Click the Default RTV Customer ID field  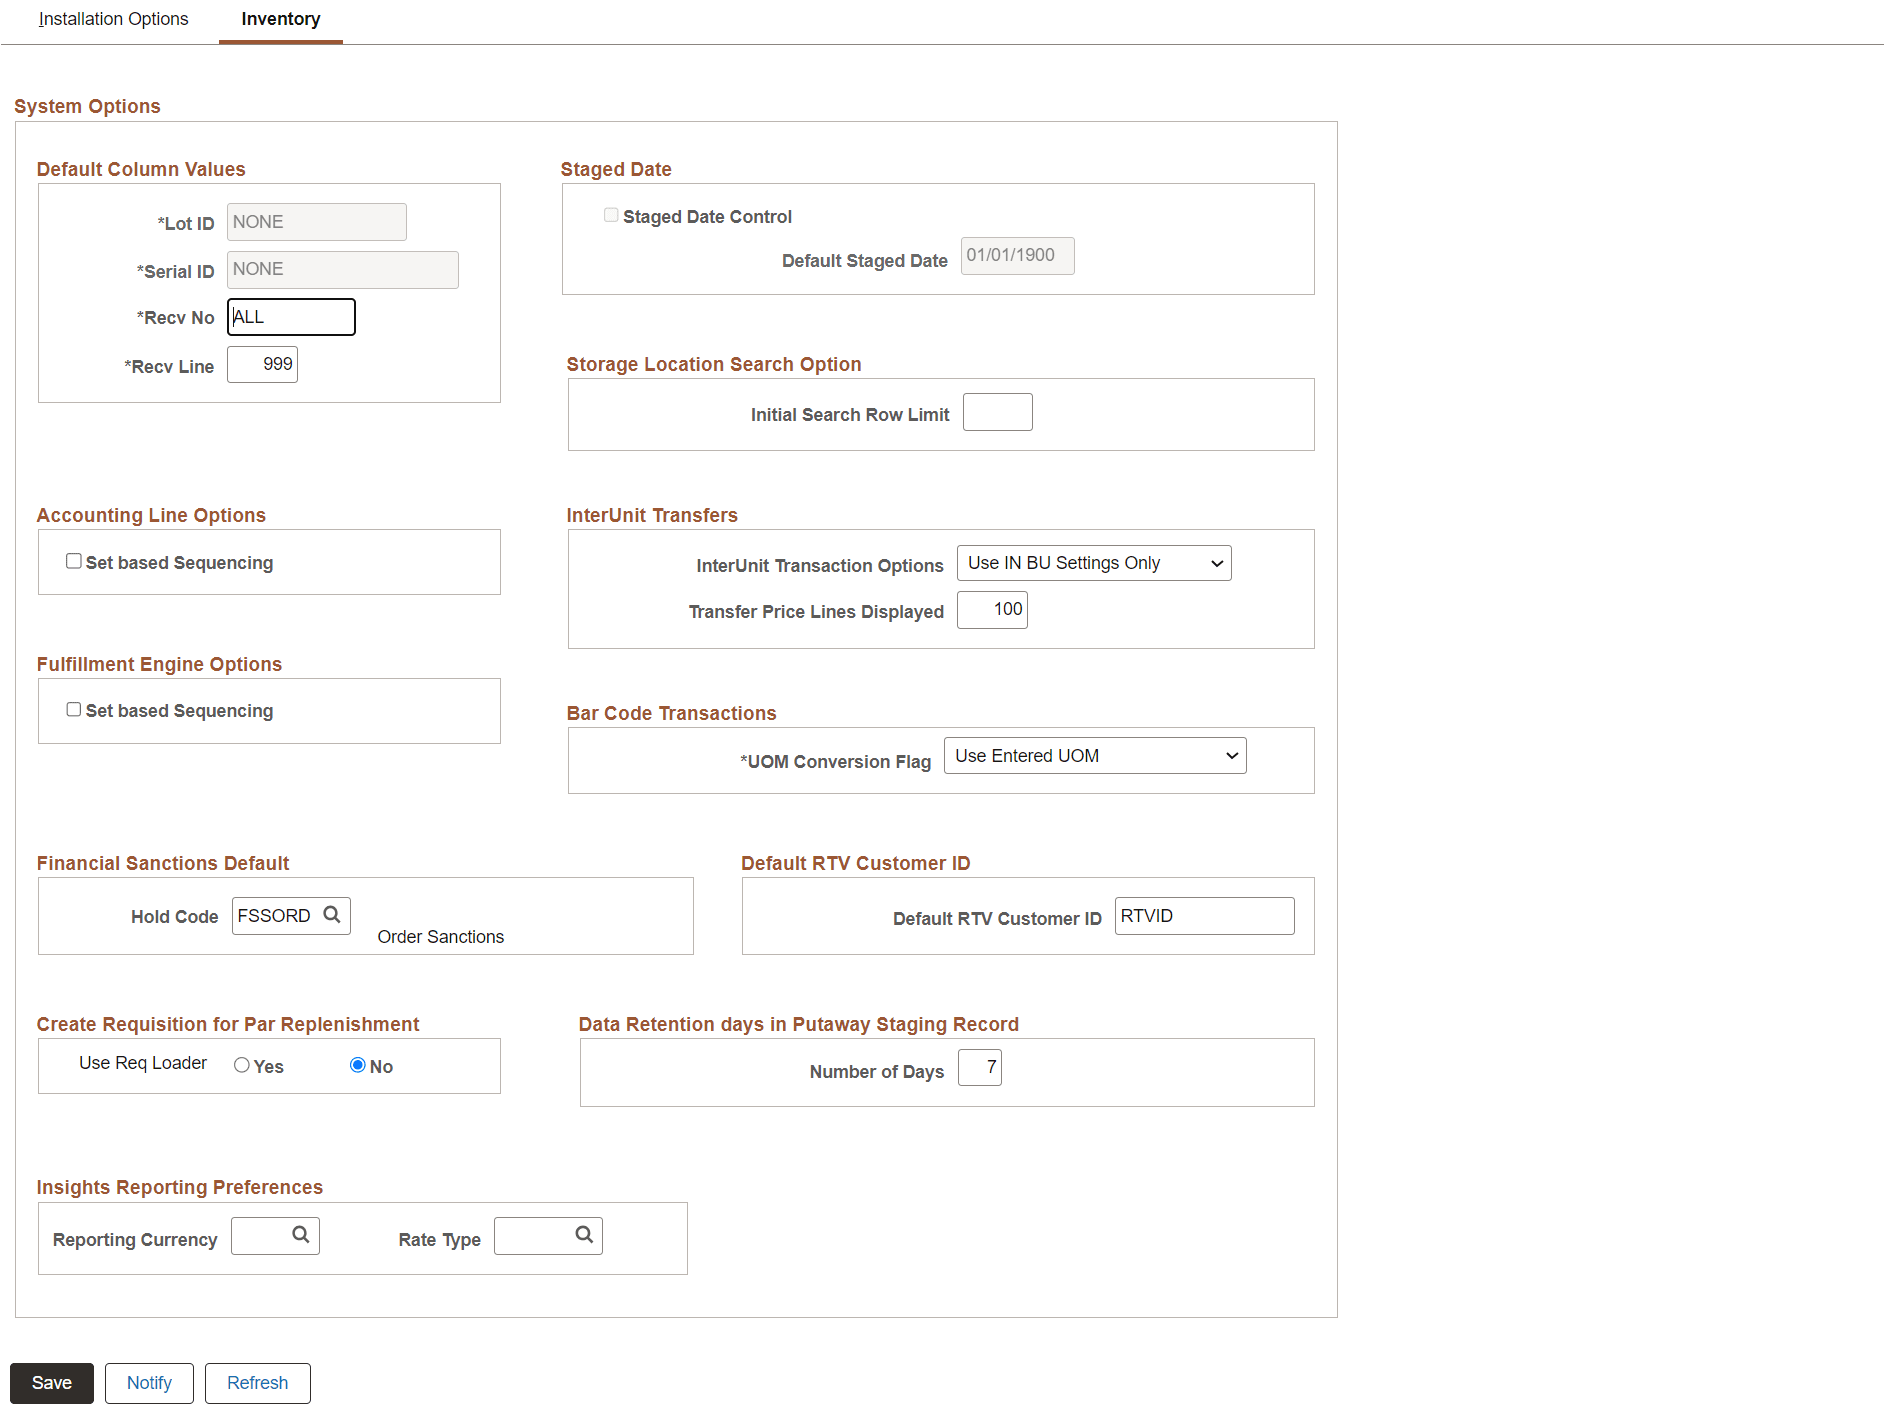click(1203, 915)
